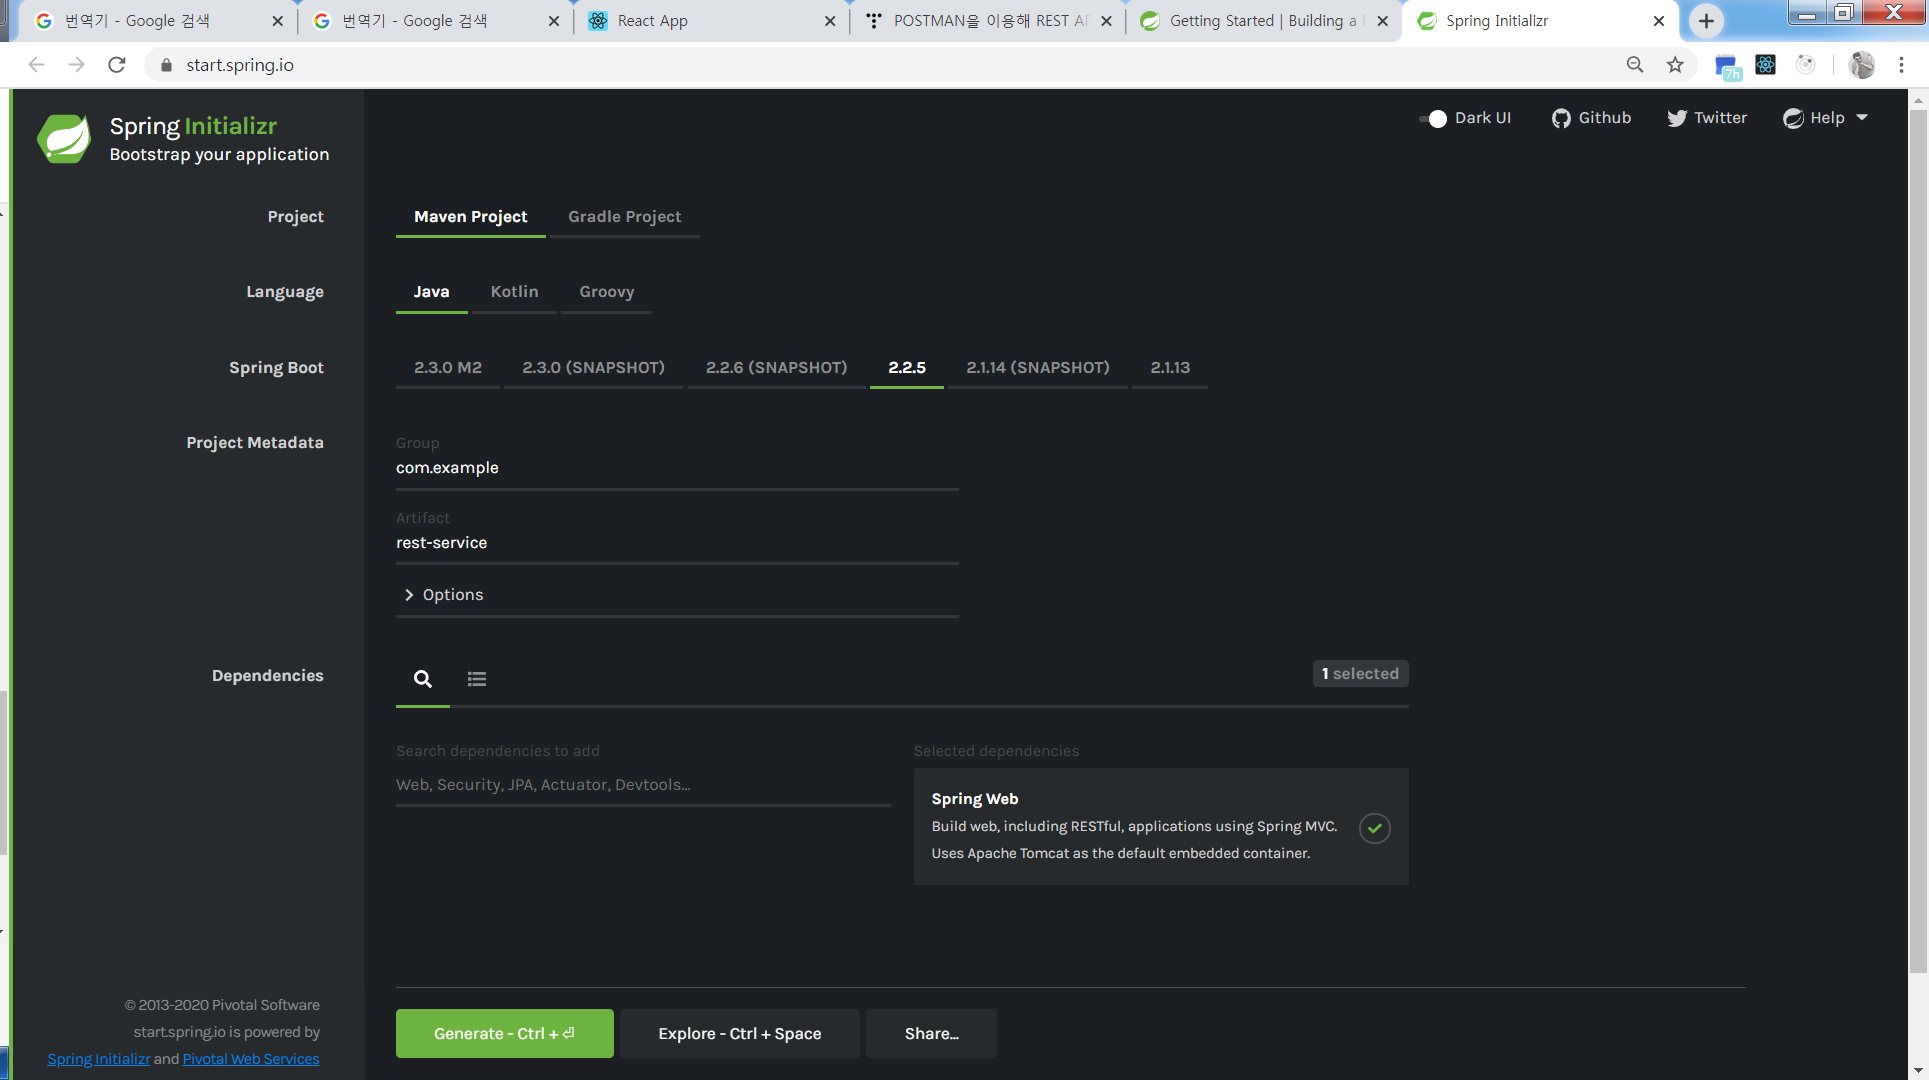Click the green Generate button
The image size is (1929, 1080).
coord(504,1033)
